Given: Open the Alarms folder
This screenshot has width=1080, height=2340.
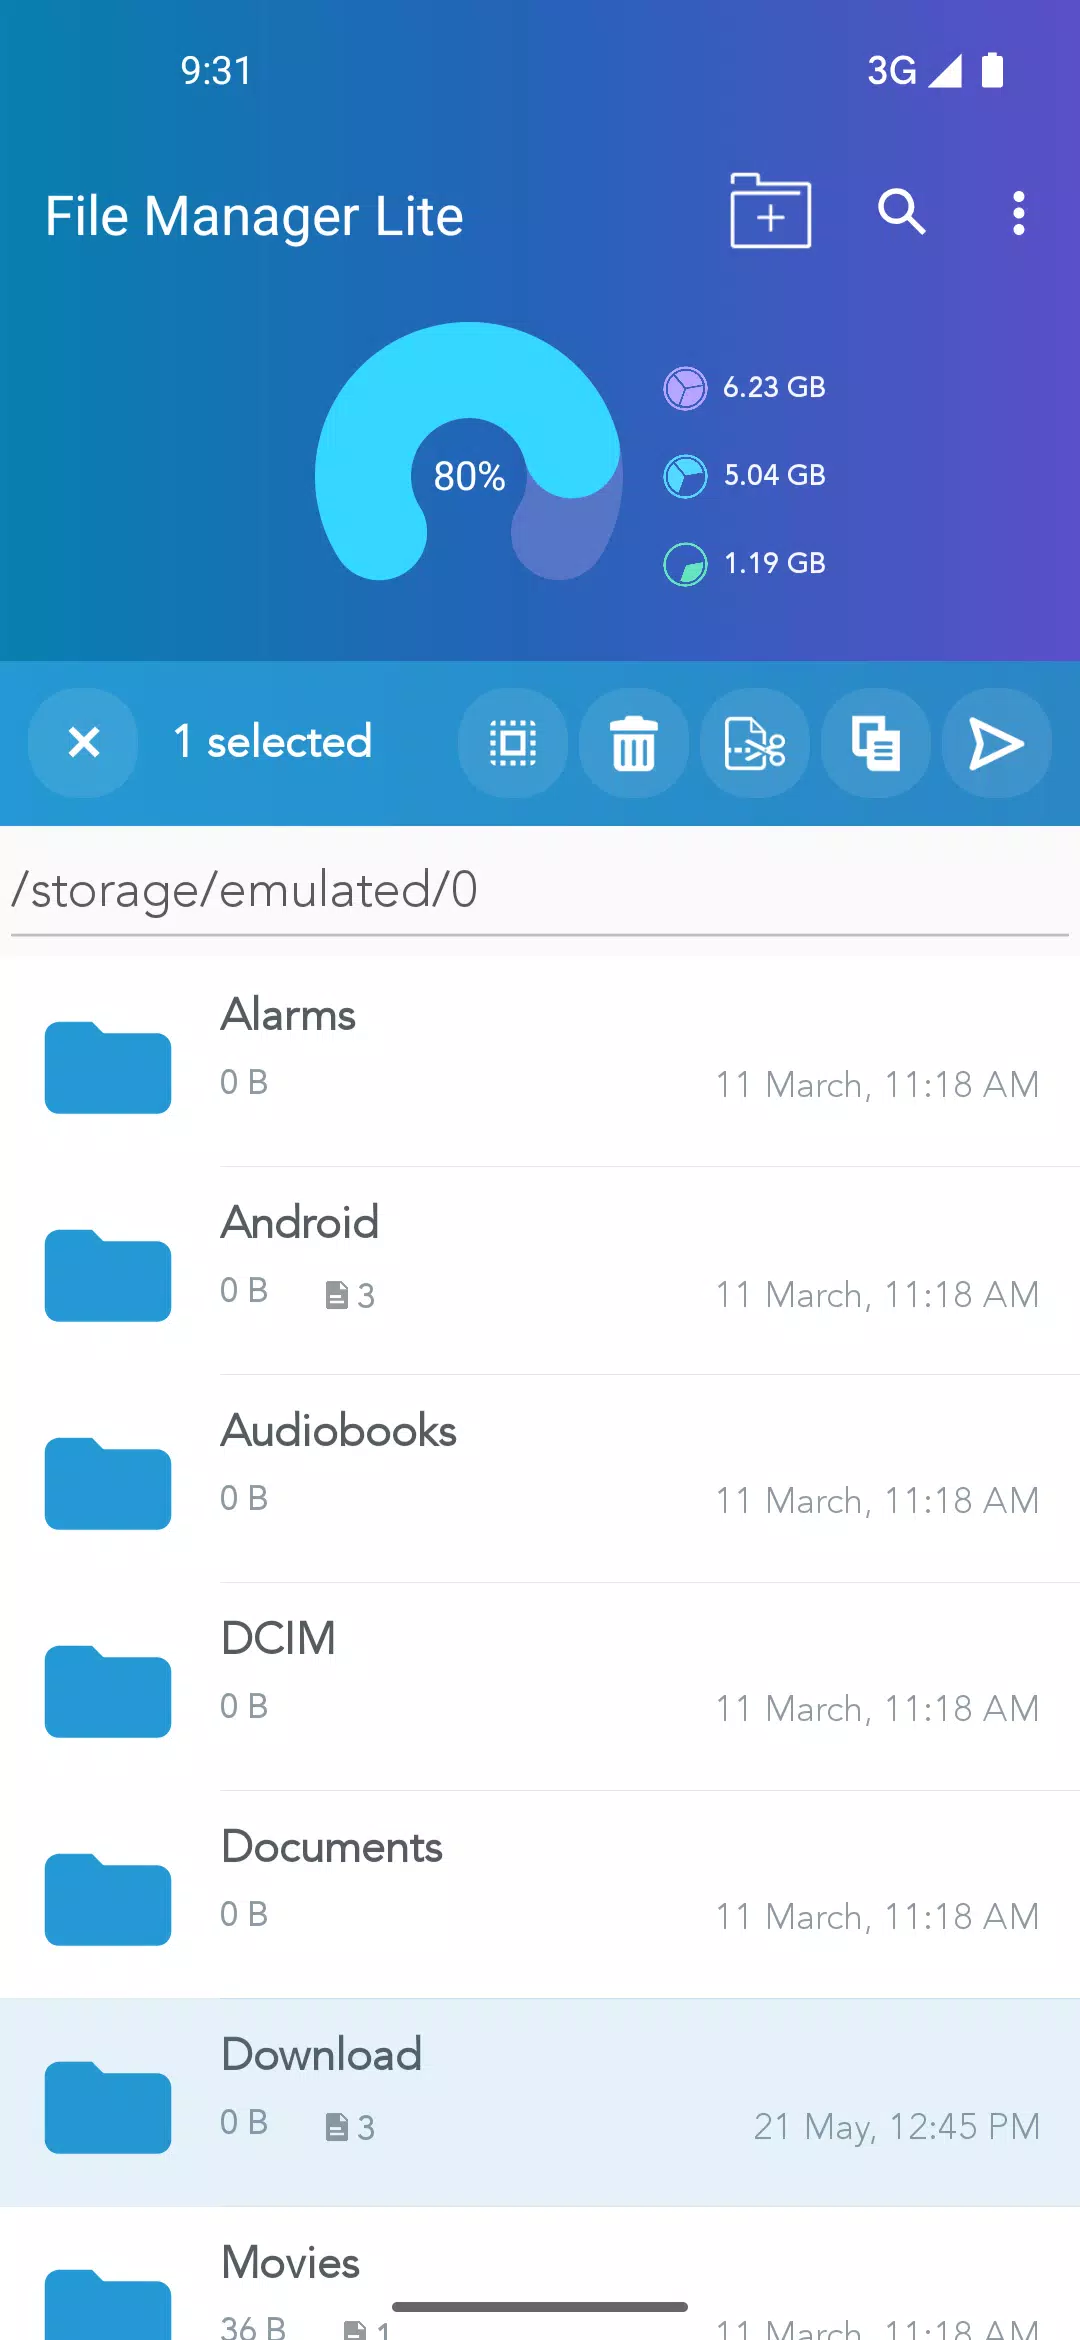Looking at the screenshot, I should (540, 1062).
